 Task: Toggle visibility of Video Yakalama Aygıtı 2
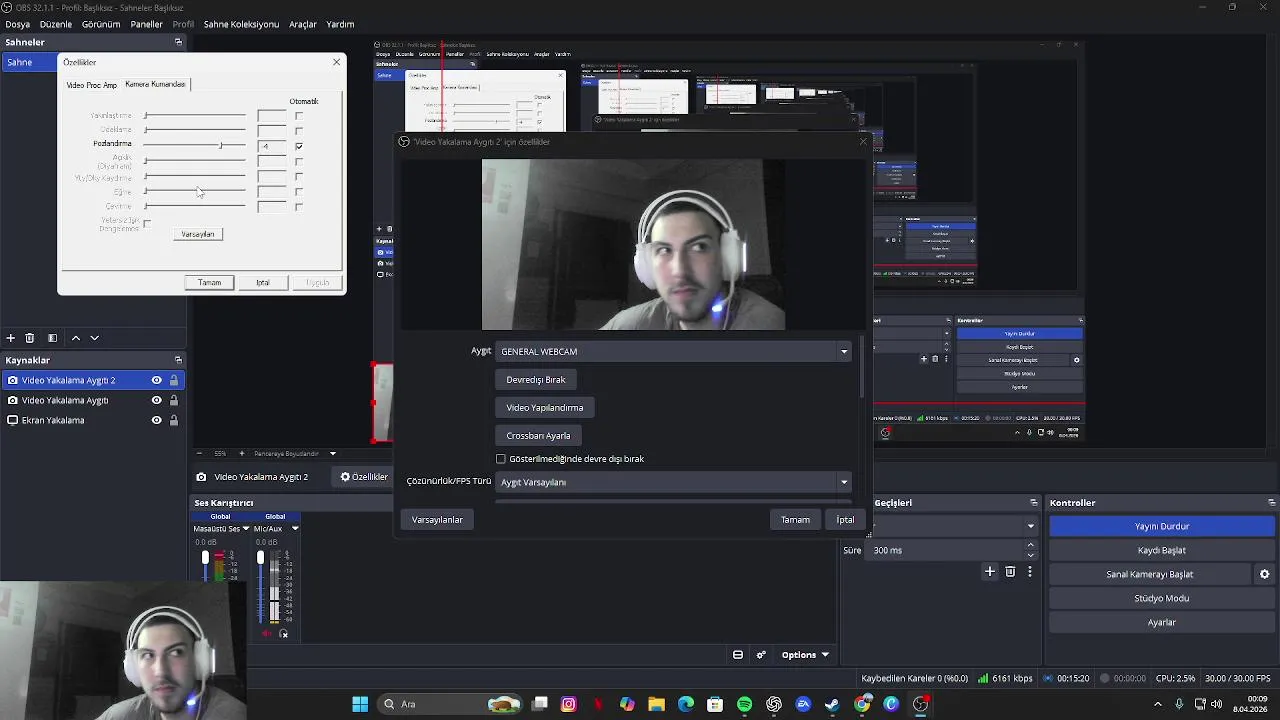[x=156, y=380]
